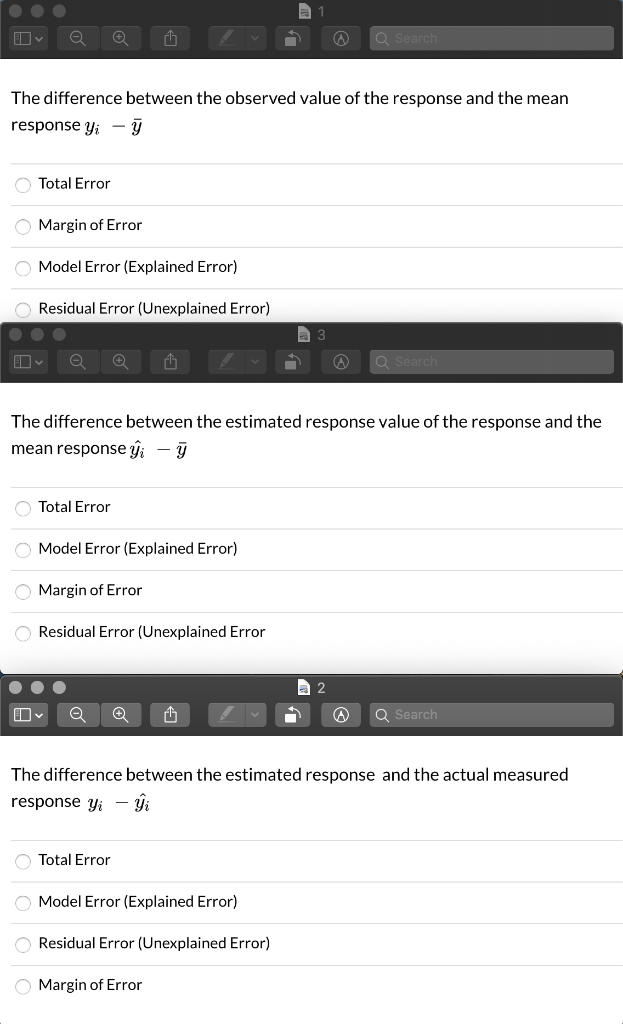Click document icon in window 1 title
Image resolution: width=623 pixels, height=1024 pixels.
click(304, 11)
